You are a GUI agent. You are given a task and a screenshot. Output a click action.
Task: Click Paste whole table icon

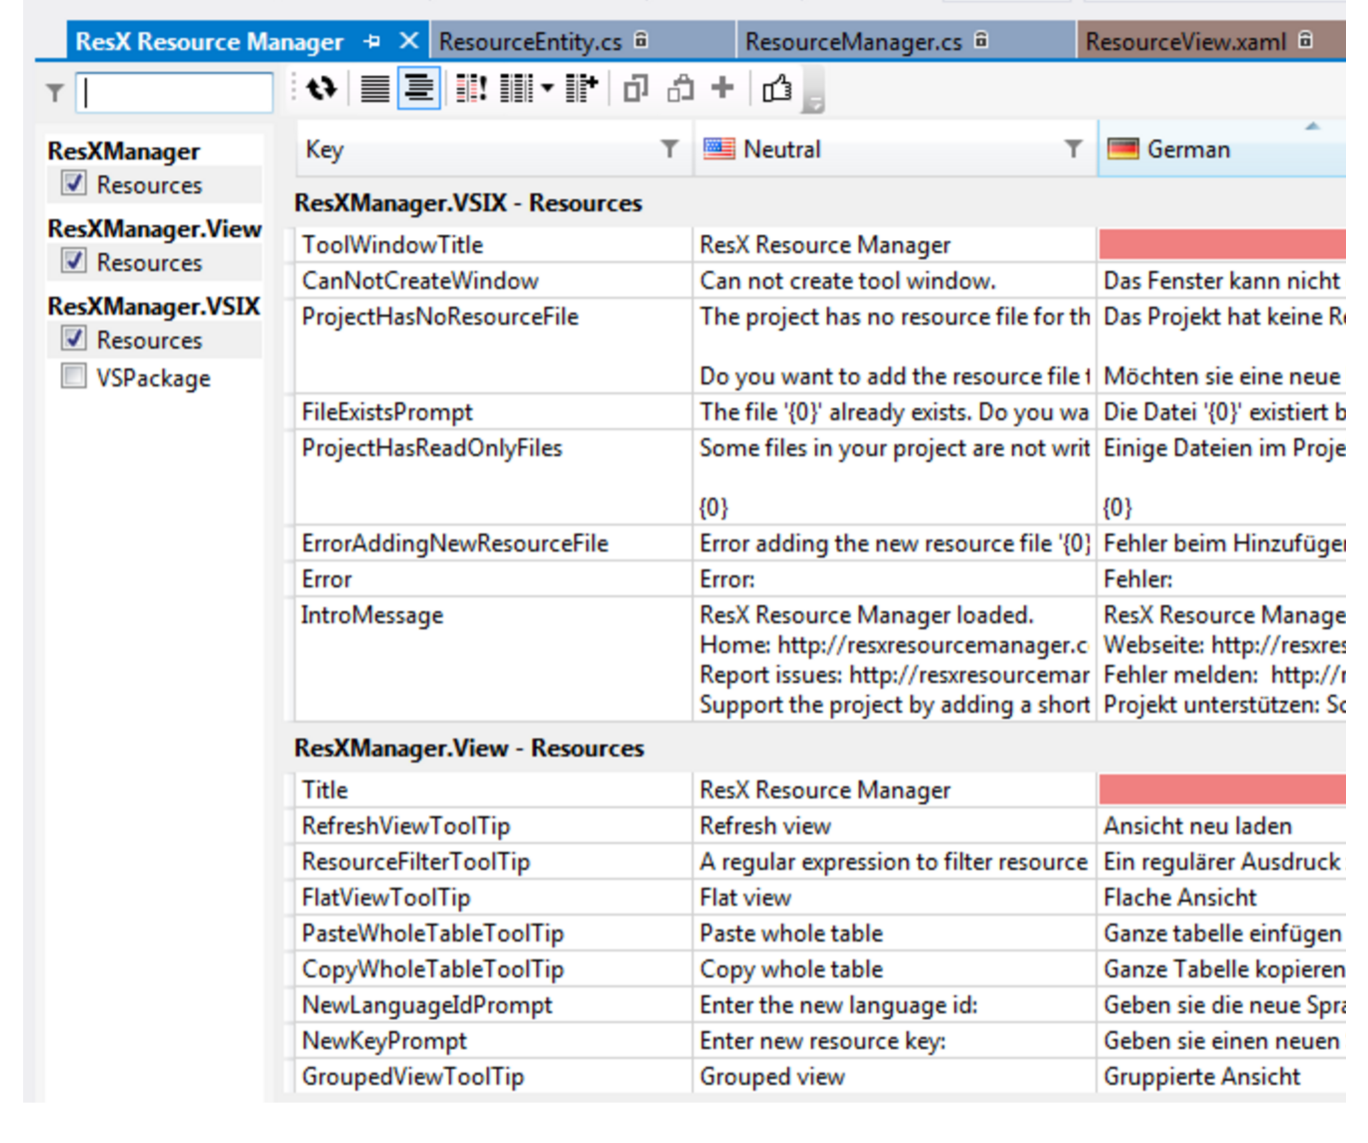681,89
